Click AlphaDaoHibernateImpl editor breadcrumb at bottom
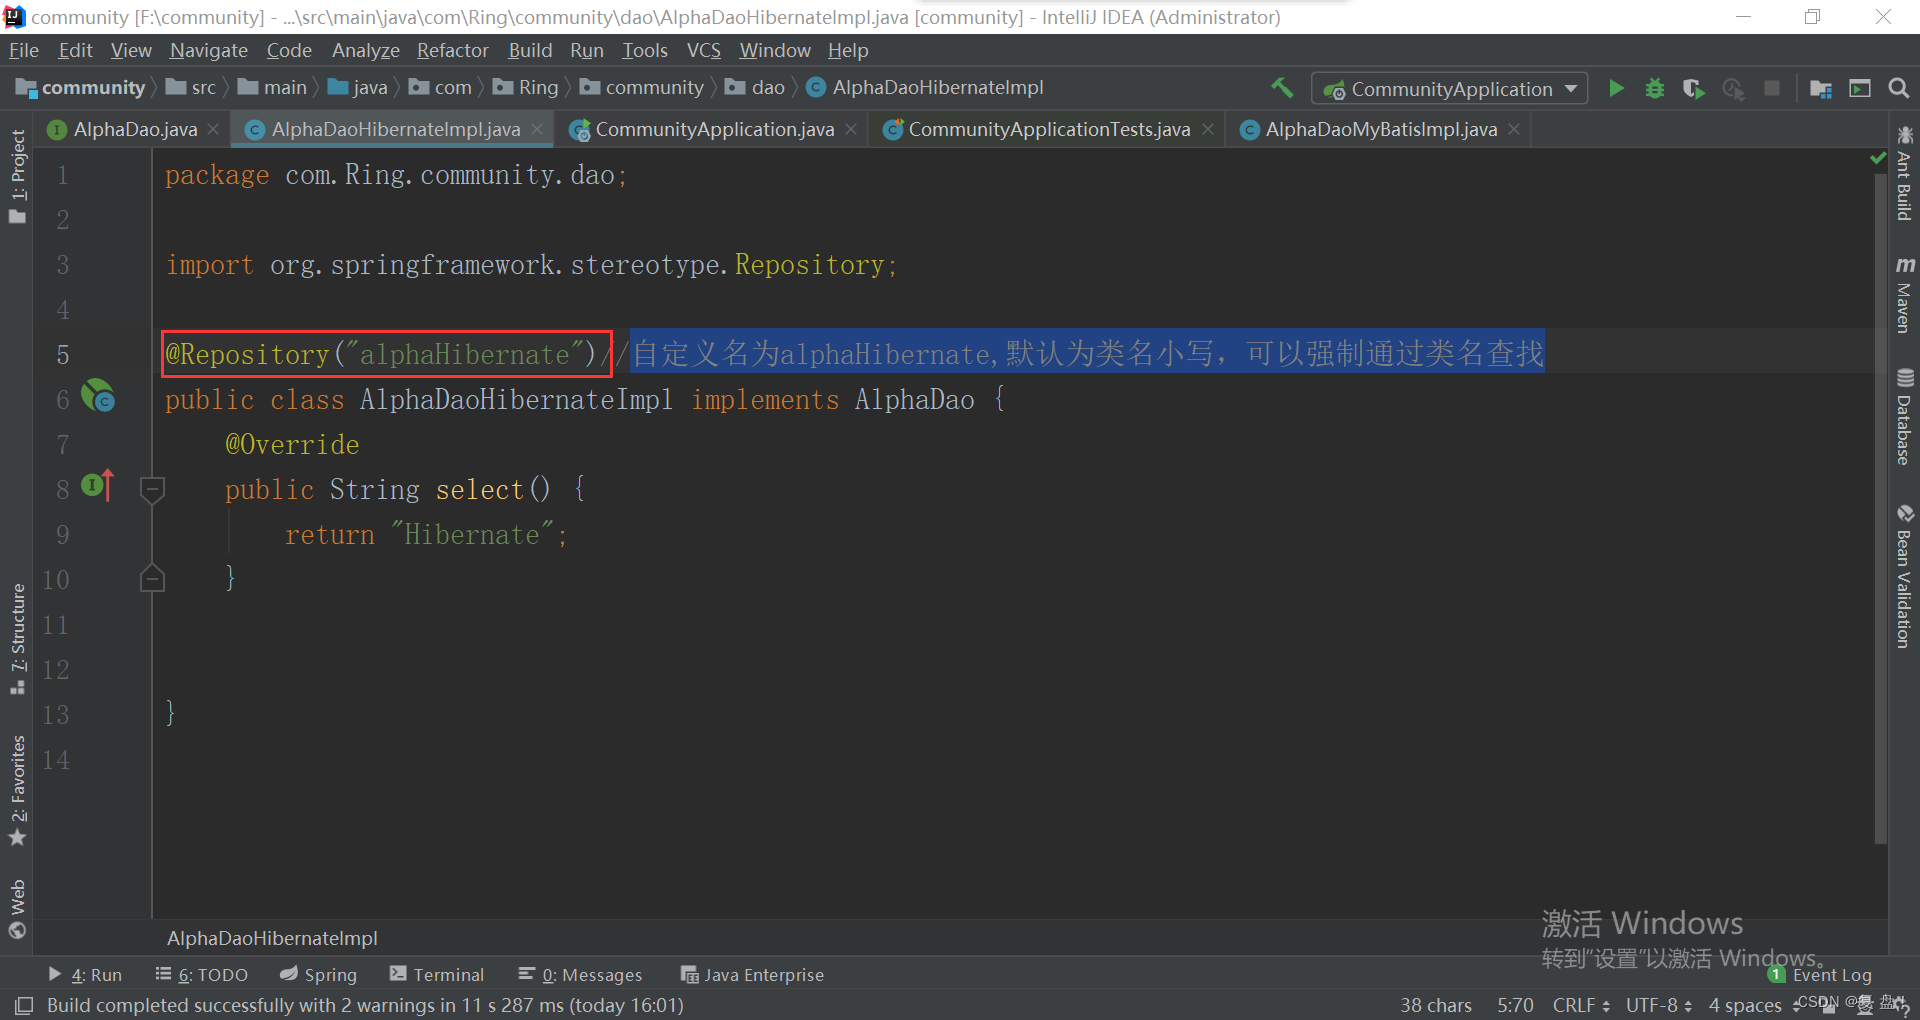Image resolution: width=1920 pixels, height=1020 pixels. point(272,938)
